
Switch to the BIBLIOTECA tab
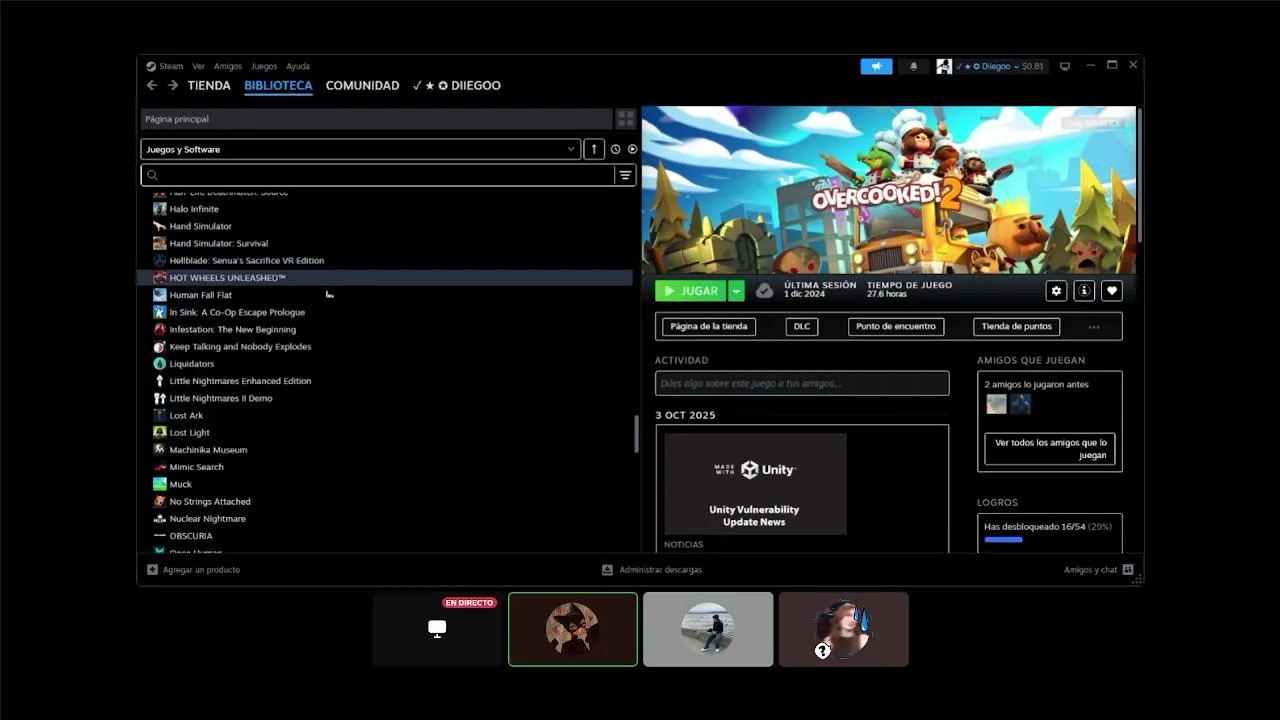coord(278,85)
